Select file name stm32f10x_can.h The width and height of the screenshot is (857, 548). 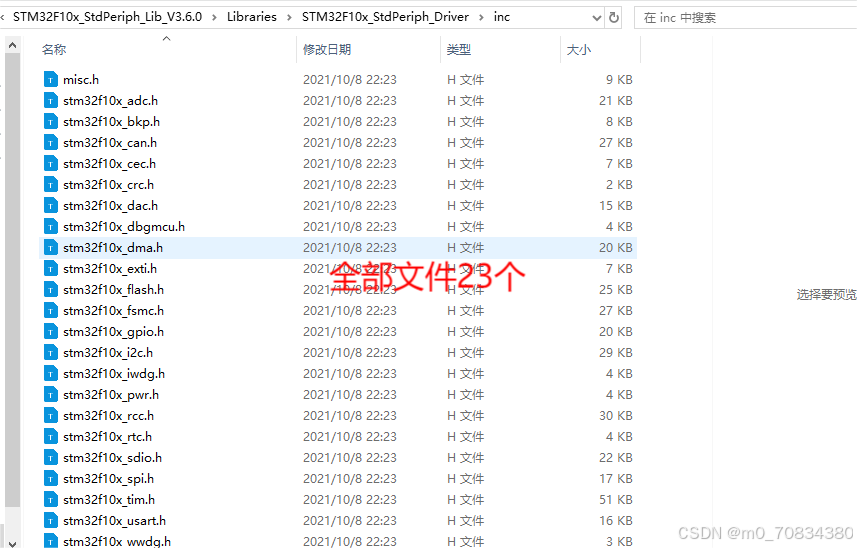click(x=110, y=143)
